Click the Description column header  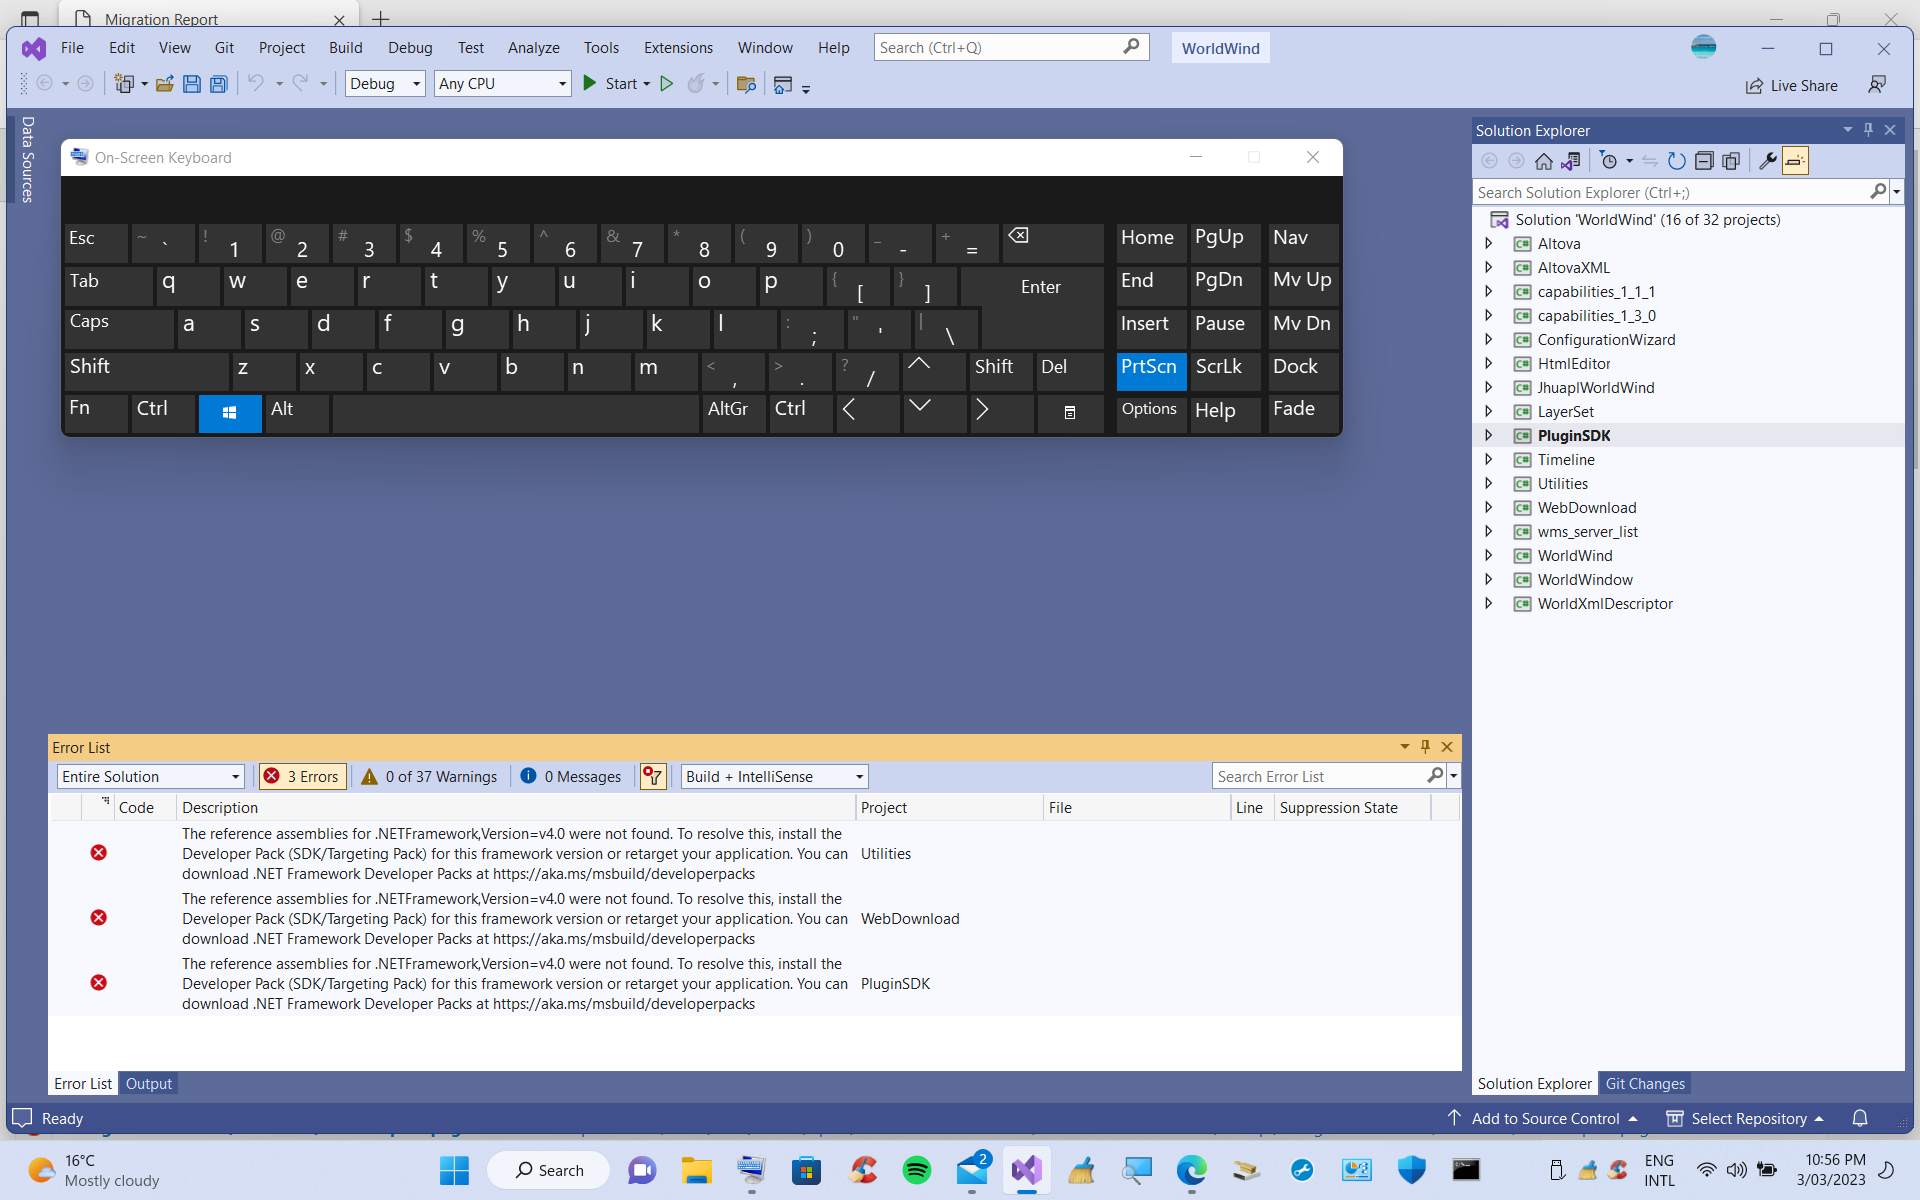[515, 807]
